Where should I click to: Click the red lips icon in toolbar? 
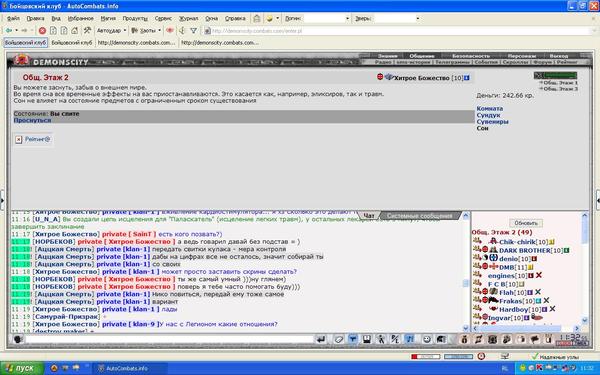[x=170, y=30]
